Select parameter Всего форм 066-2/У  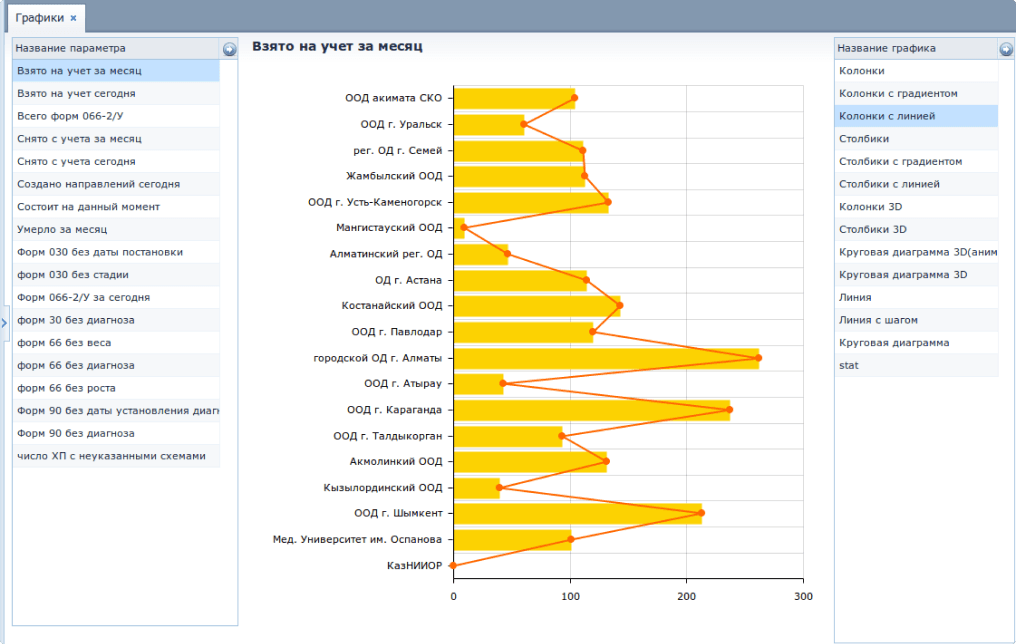coord(116,116)
